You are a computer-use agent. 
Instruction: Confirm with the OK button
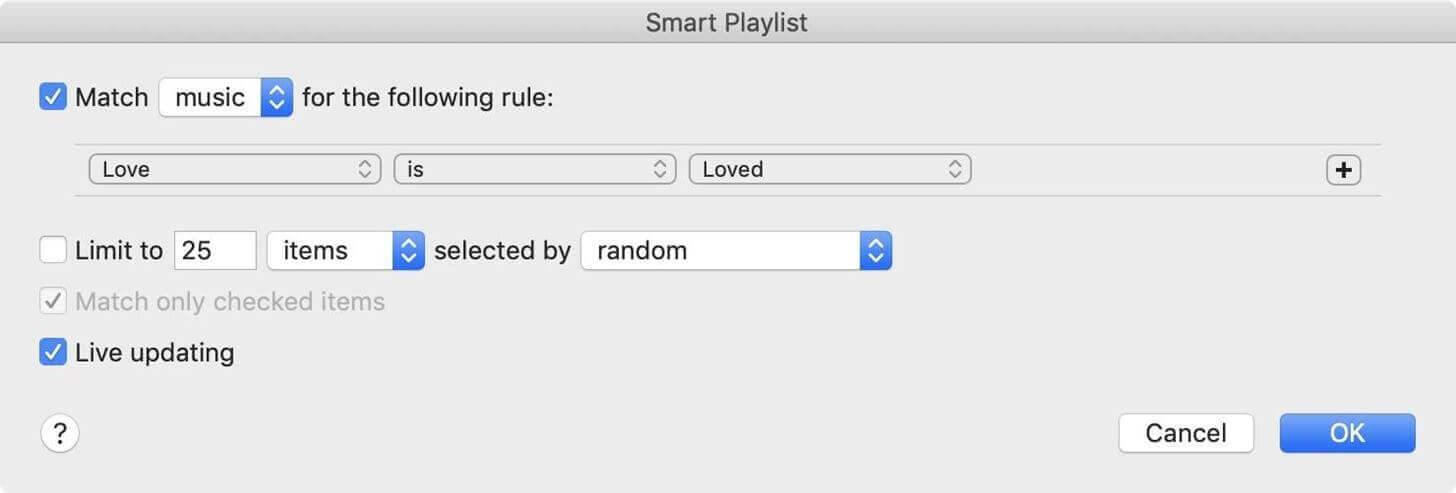pos(1347,433)
